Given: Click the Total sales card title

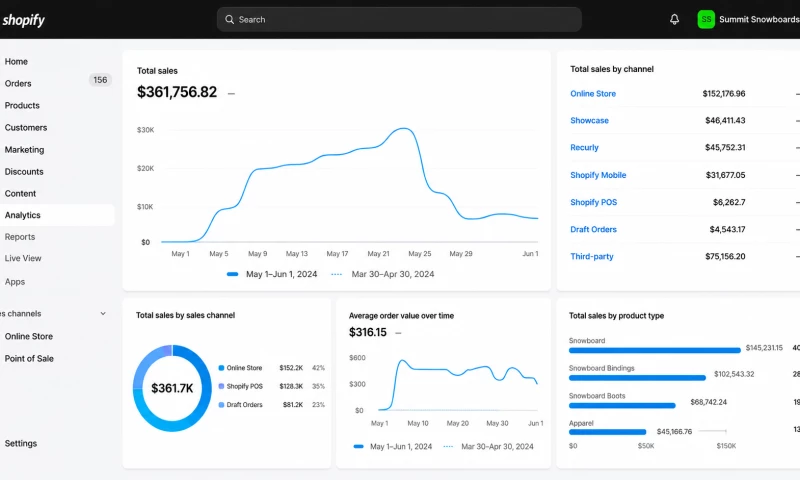Looking at the screenshot, I should tap(157, 71).
